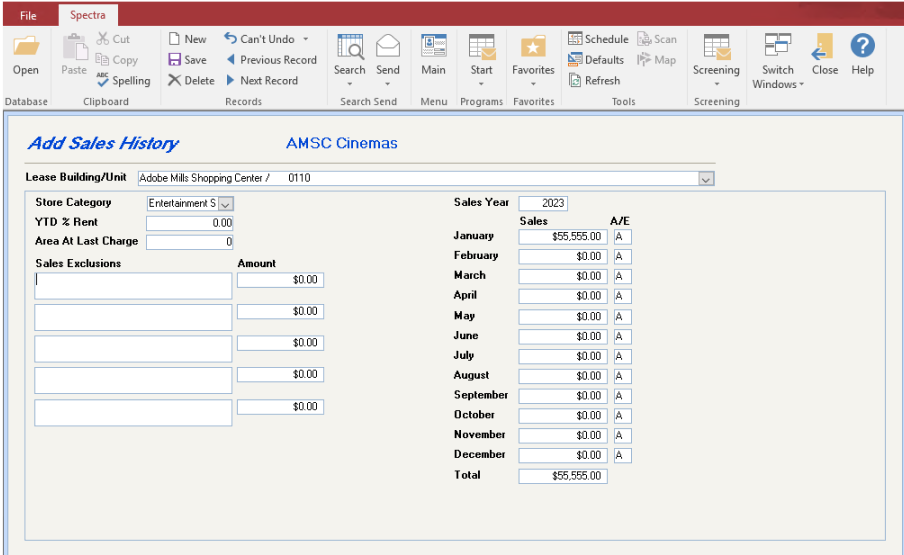Click the Start programs icon
904x555 pixels.
(481, 47)
